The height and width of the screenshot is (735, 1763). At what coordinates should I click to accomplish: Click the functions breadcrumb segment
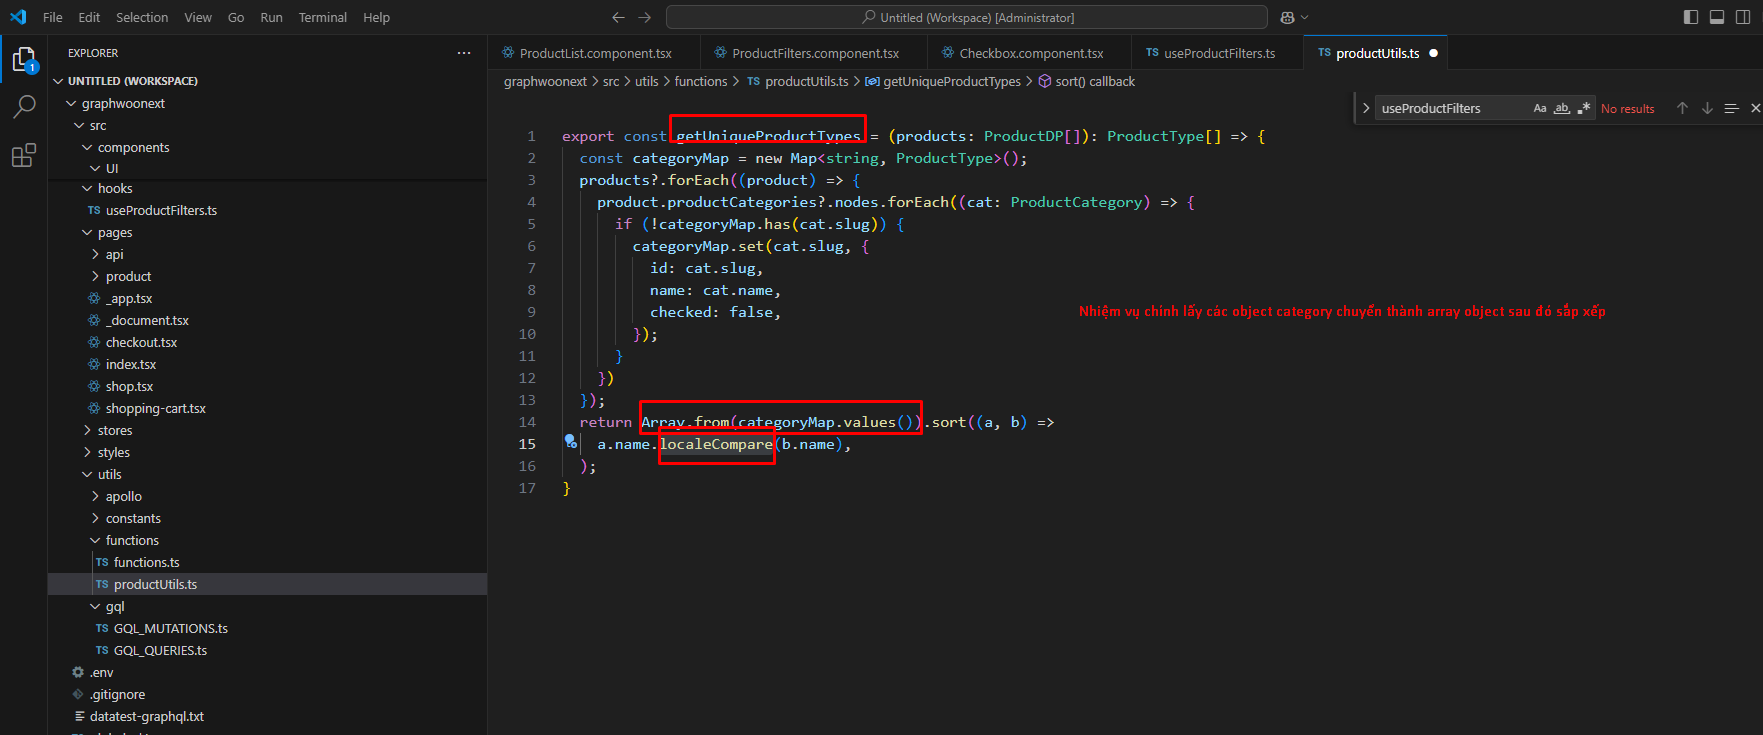[x=700, y=81]
